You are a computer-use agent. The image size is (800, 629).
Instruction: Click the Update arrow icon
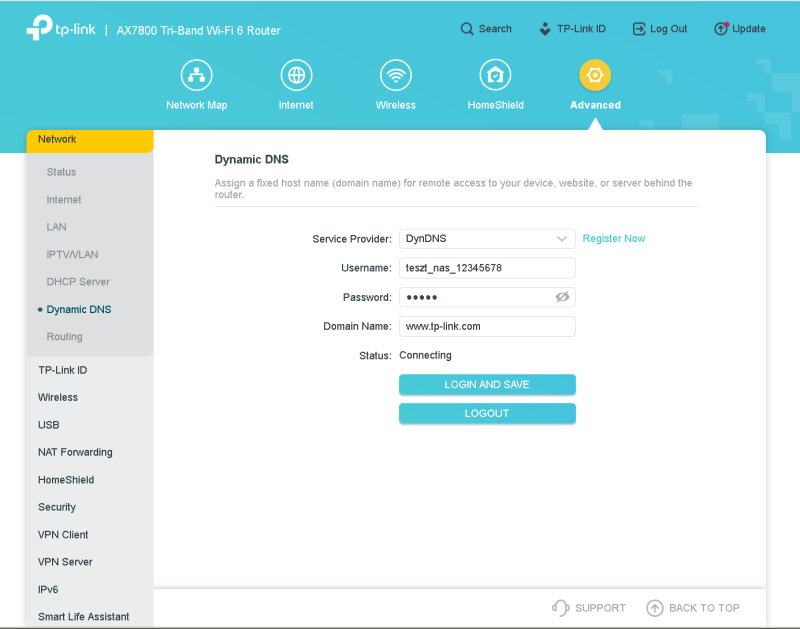tap(721, 29)
